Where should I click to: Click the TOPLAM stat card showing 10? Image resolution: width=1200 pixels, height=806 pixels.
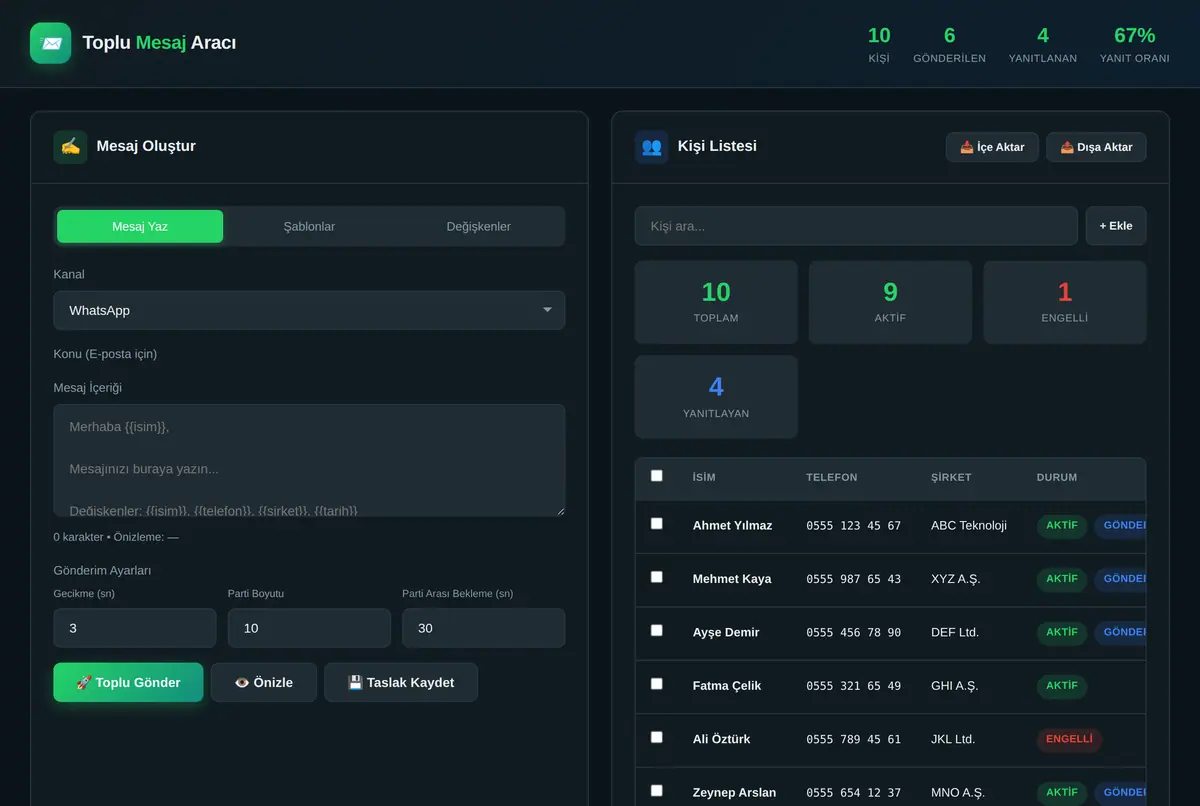716,302
